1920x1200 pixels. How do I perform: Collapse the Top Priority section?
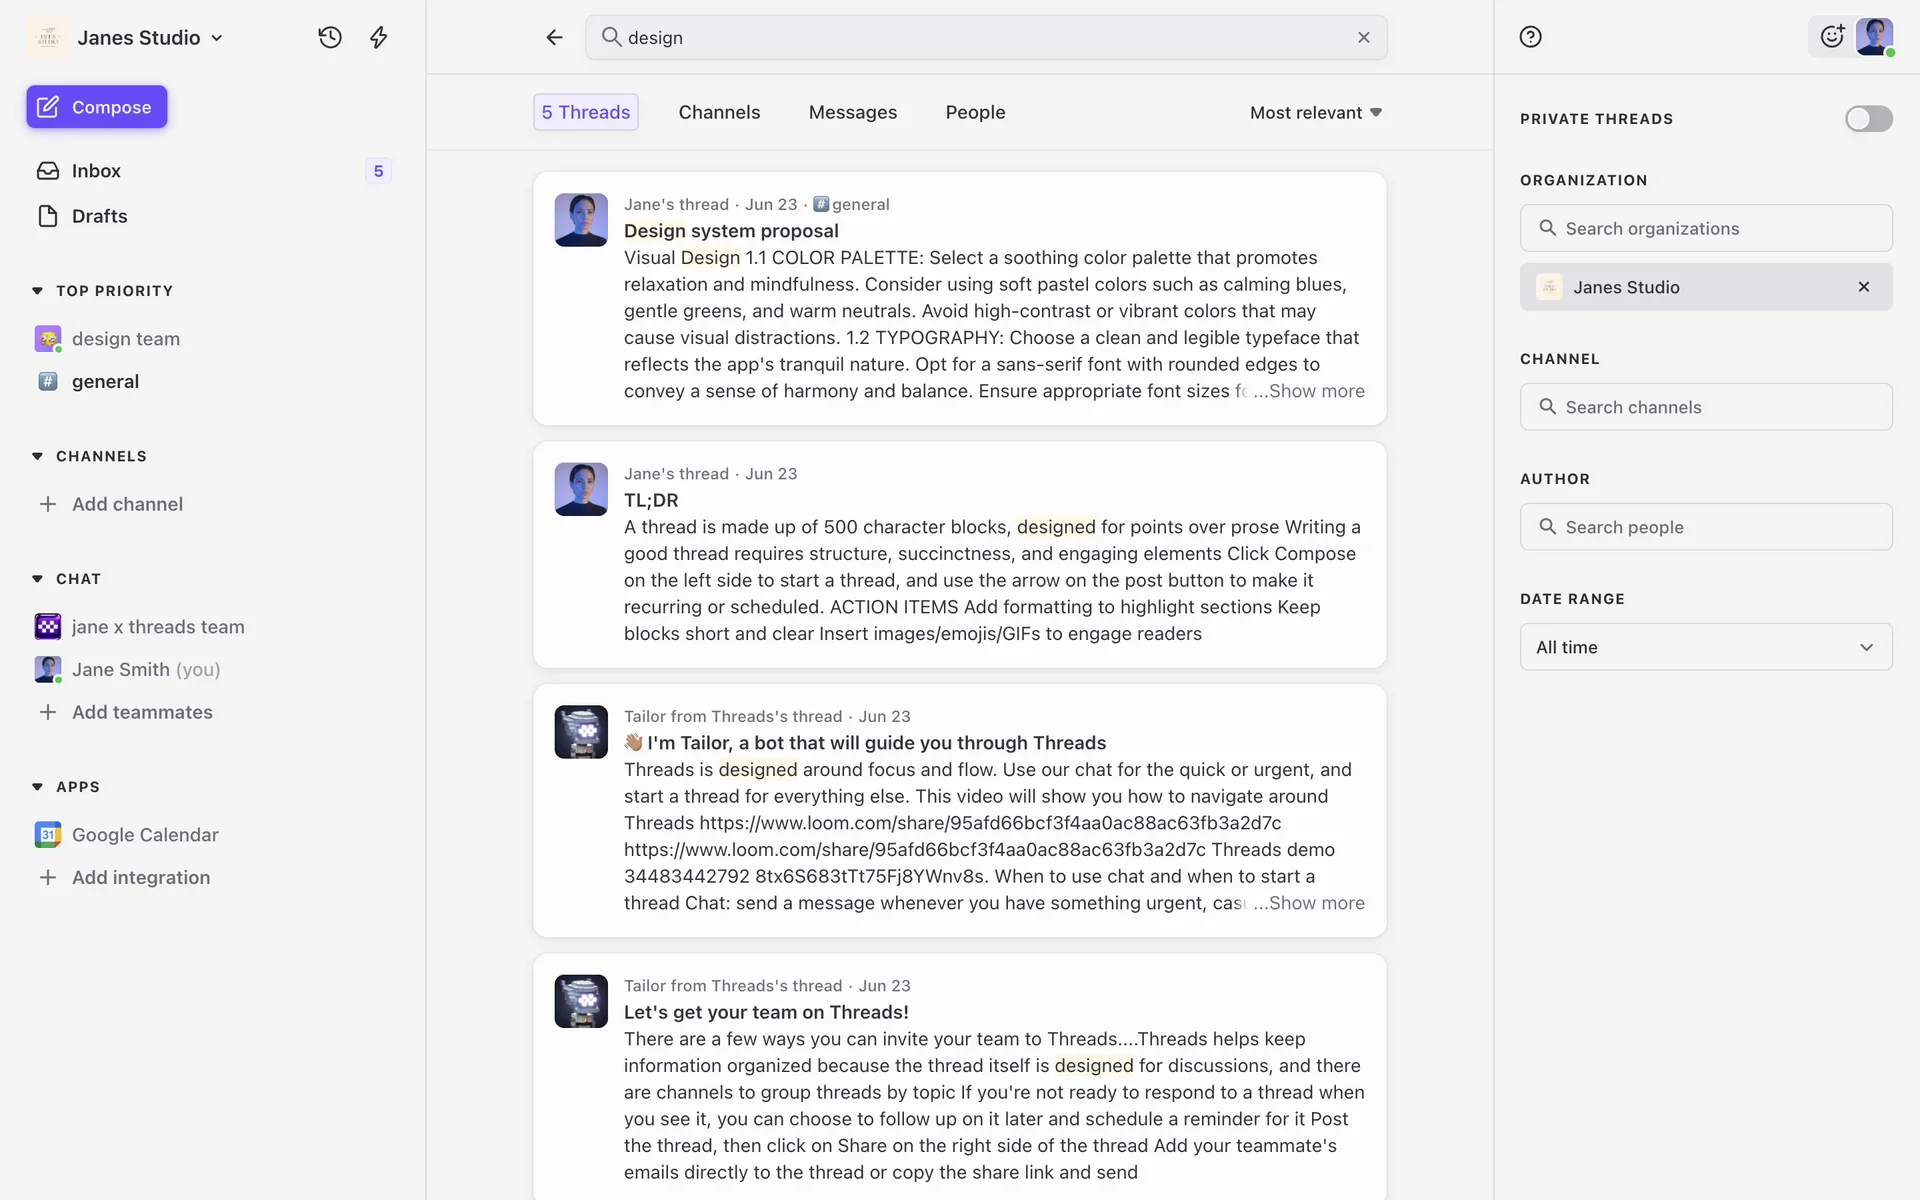38,291
